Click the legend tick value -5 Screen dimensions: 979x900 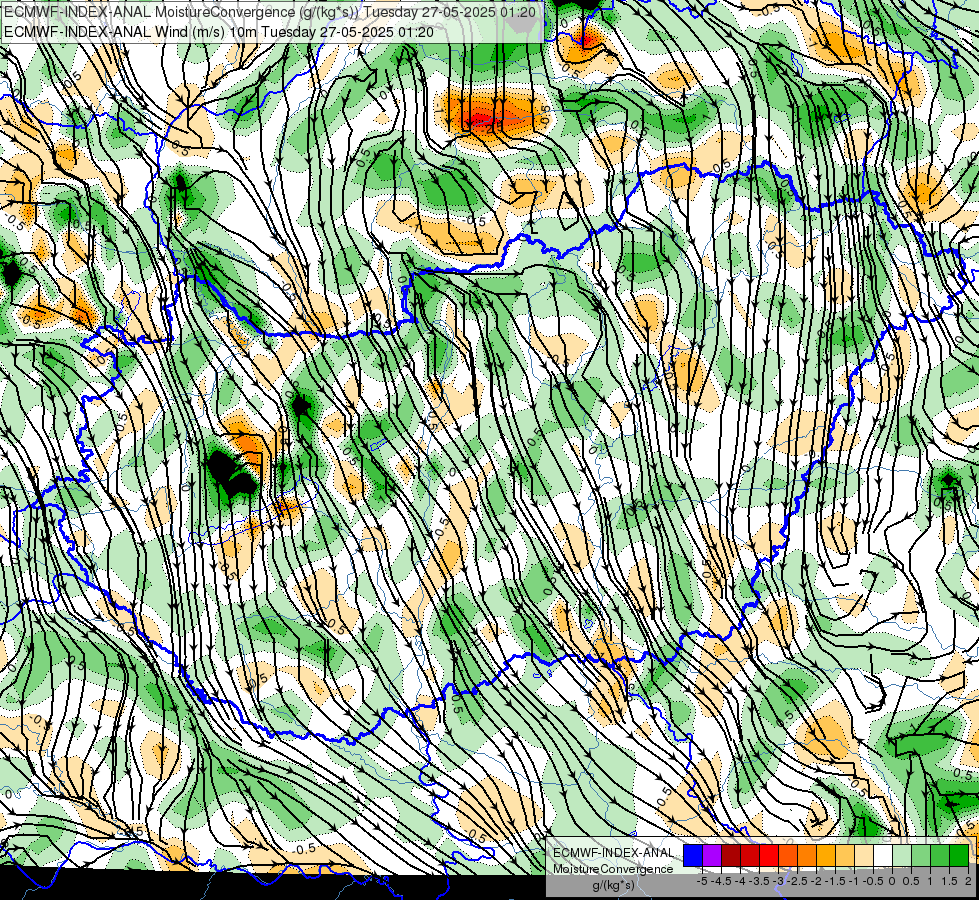[702, 881]
